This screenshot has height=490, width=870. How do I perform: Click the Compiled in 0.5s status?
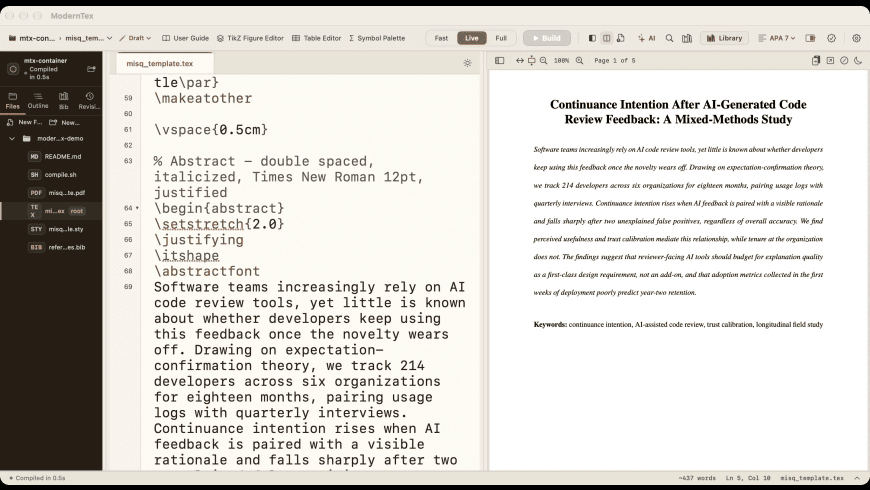37,478
